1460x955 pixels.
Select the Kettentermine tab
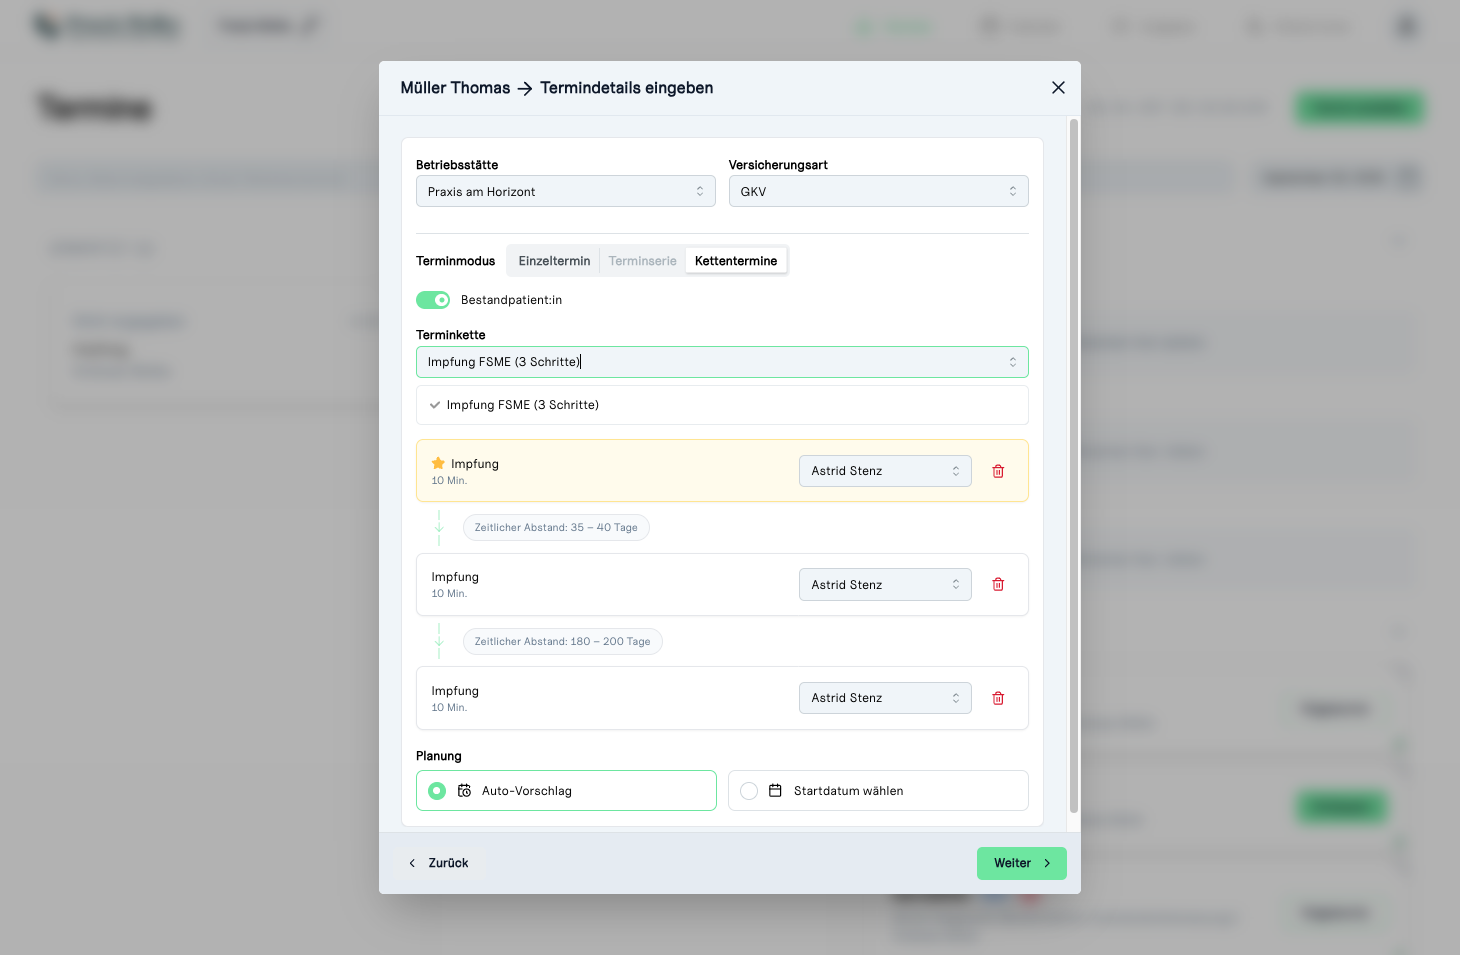click(x=736, y=261)
